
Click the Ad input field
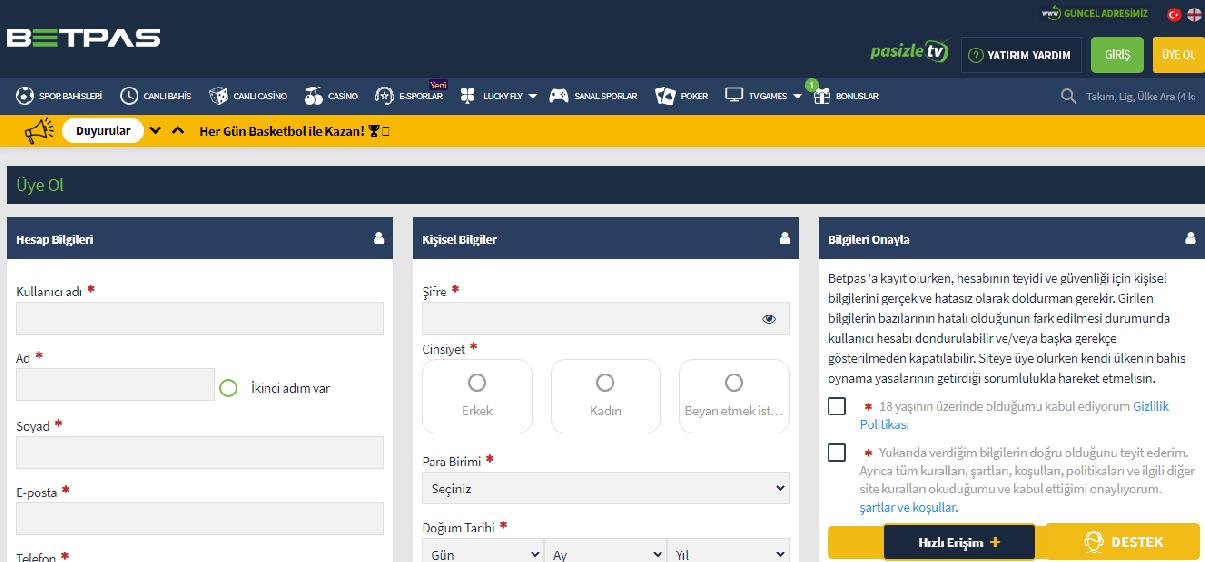click(x=115, y=385)
